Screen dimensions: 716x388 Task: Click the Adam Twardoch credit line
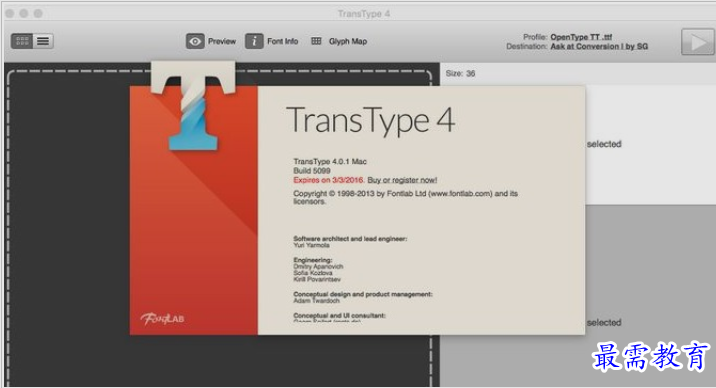pyautogui.click(x=316, y=300)
